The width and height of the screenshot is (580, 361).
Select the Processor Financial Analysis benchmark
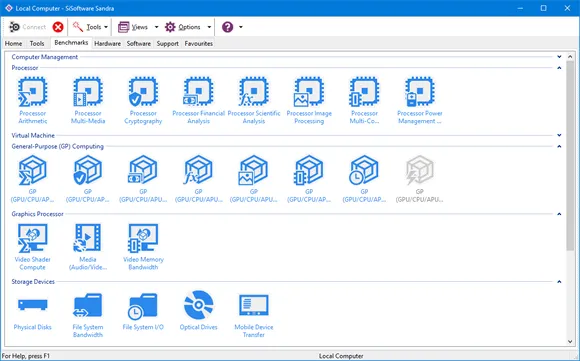coord(199,100)
